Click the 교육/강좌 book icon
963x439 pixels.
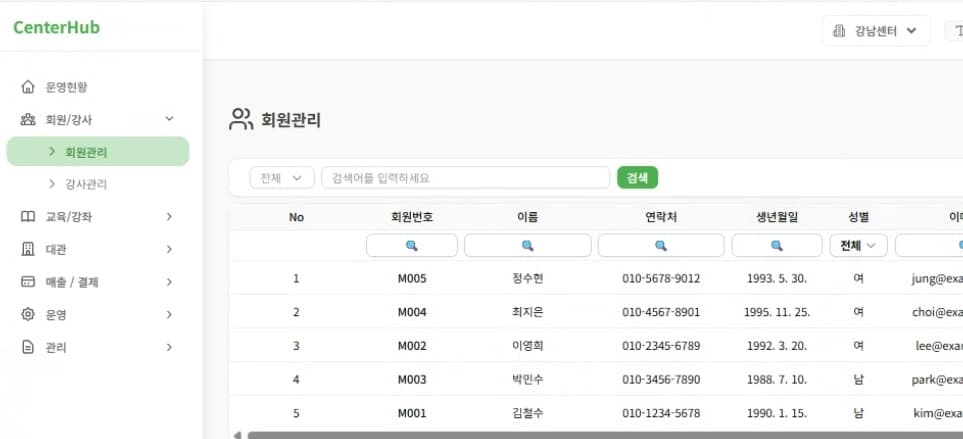(x=28, y=216)
